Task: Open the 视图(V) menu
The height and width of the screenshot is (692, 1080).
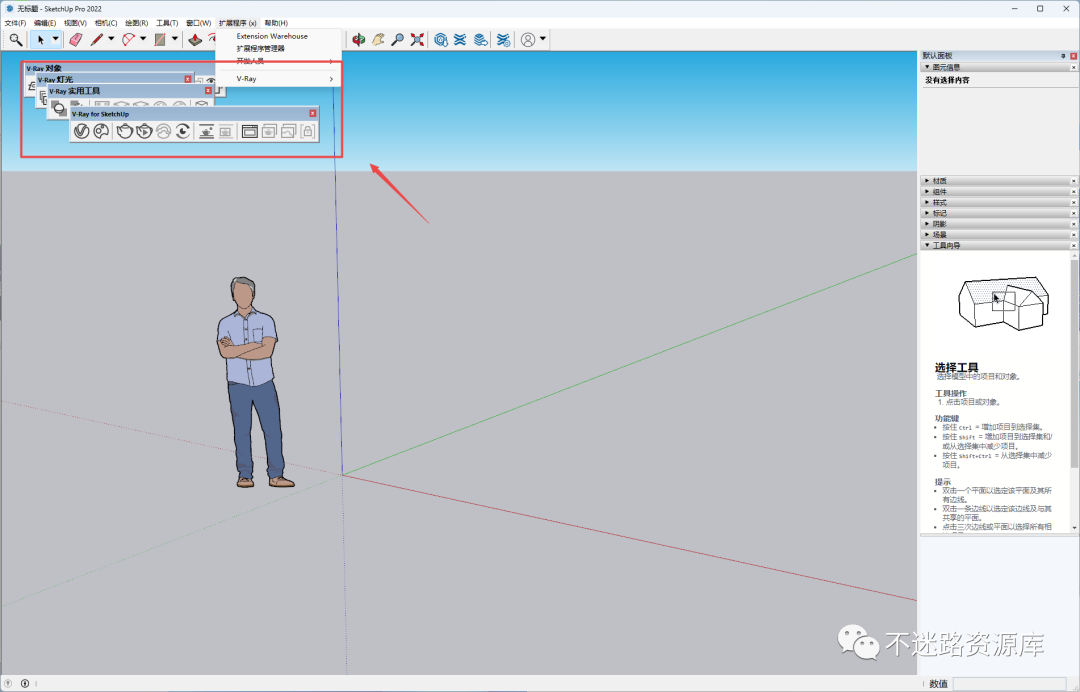Action: tap(75, 23)
